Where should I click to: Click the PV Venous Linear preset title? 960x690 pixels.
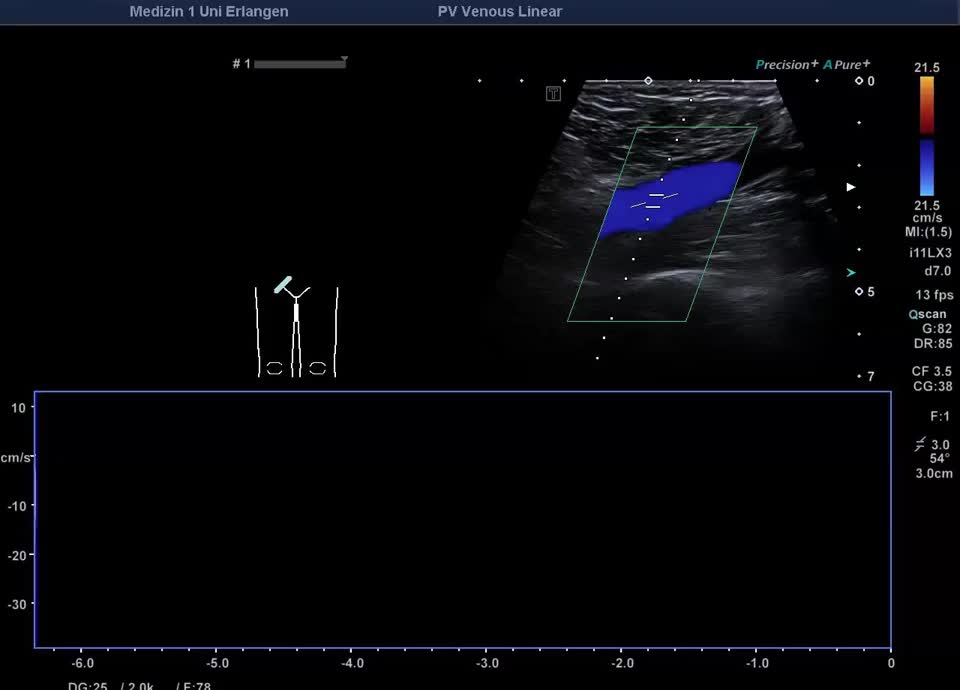[499, 12]
